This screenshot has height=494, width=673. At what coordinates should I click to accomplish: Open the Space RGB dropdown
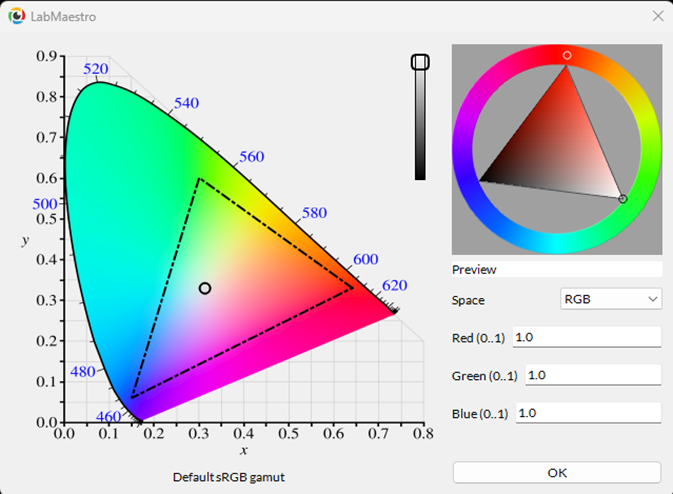click(610, 298)
